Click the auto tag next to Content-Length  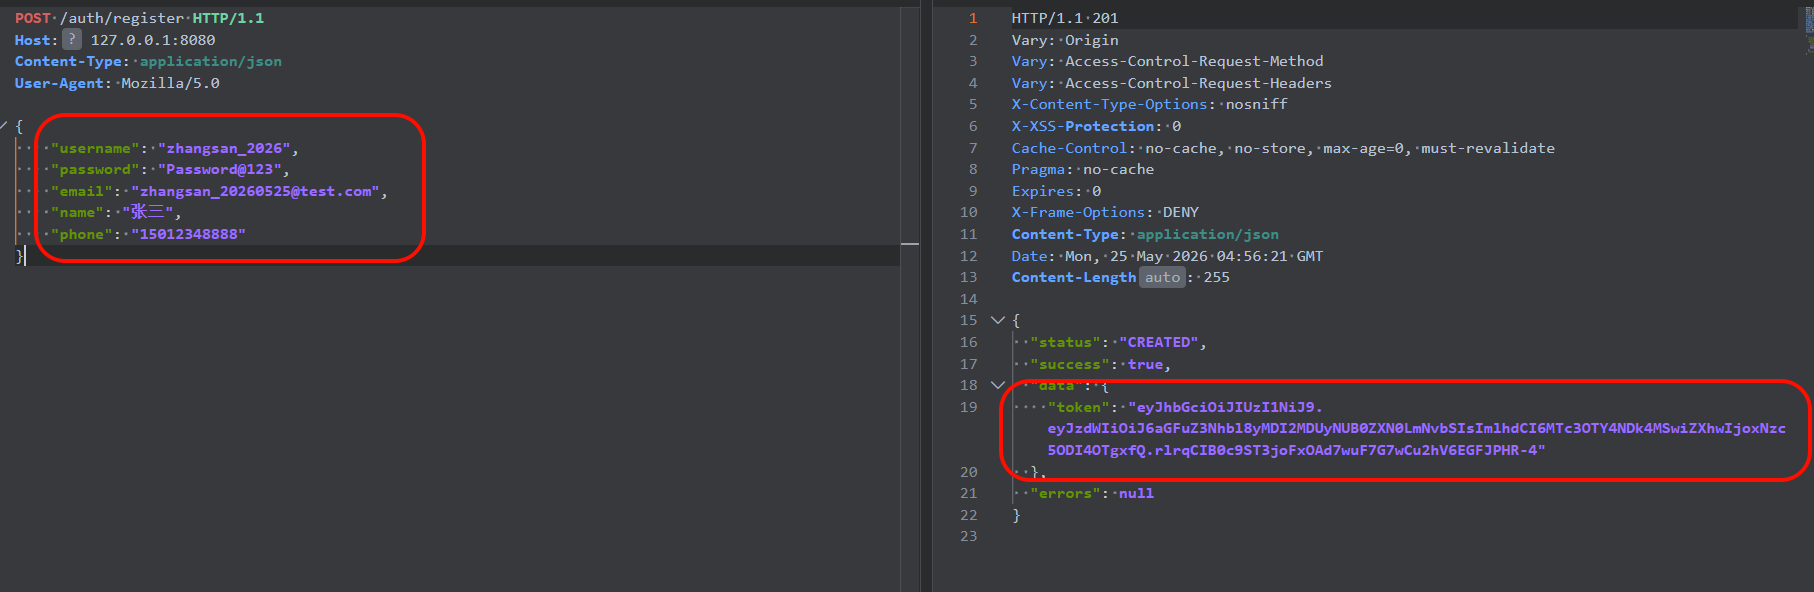[x=1162, y=277]
